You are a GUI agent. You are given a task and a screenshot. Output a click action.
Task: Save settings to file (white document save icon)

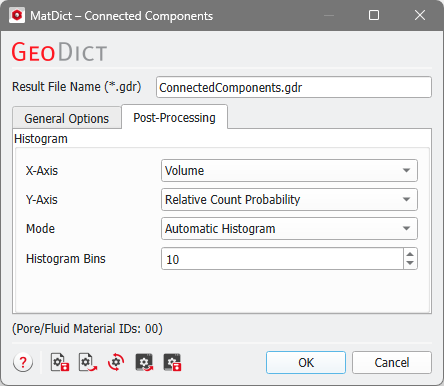[x=60, y=362]
